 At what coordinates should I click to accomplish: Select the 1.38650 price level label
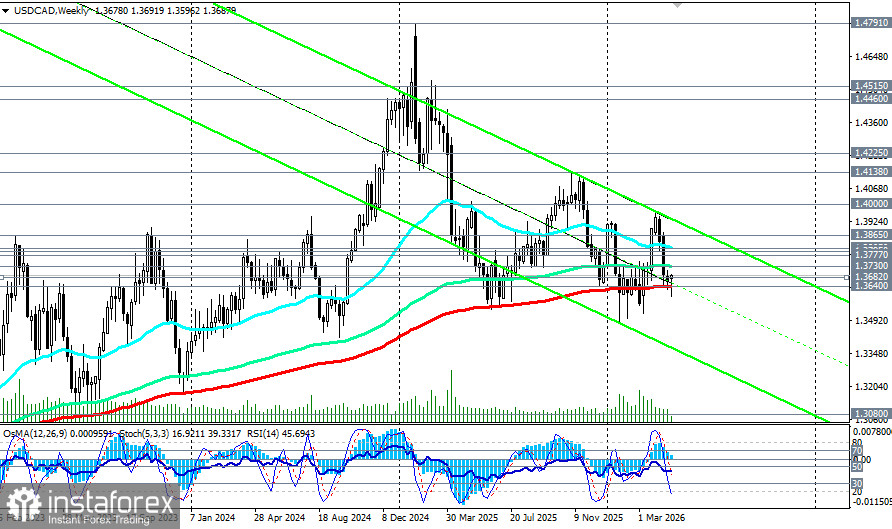coord(870,234)
